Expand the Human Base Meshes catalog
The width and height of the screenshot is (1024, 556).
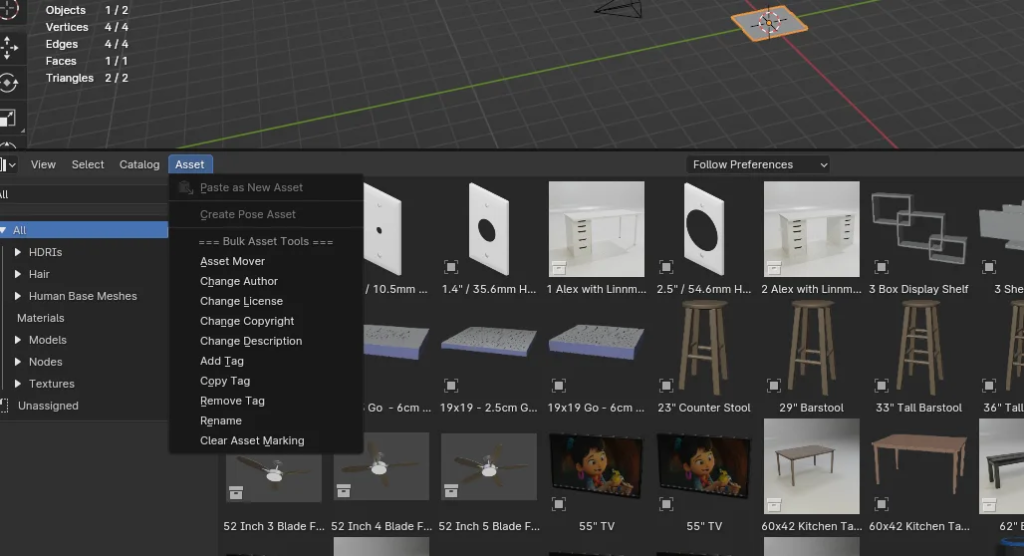point(18,296)
